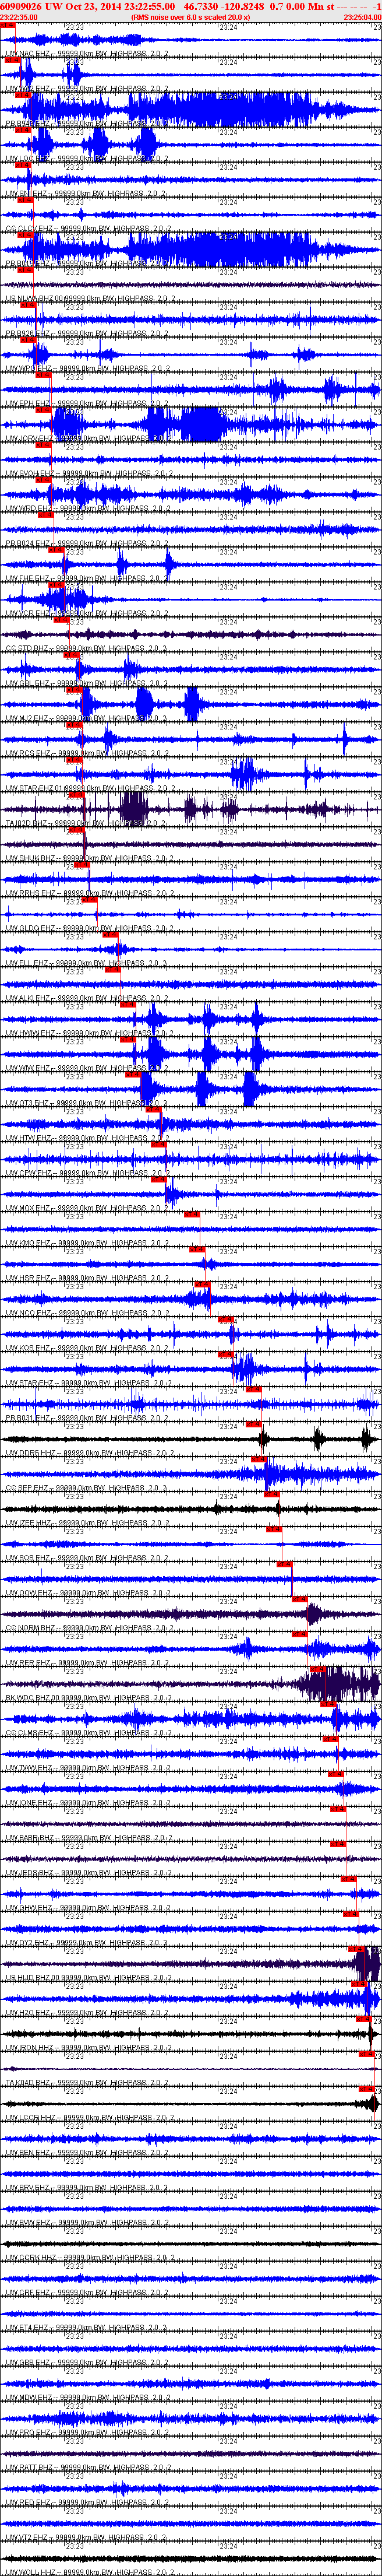Select the PB.B024 EHZ station label

(x=87, y=543)
